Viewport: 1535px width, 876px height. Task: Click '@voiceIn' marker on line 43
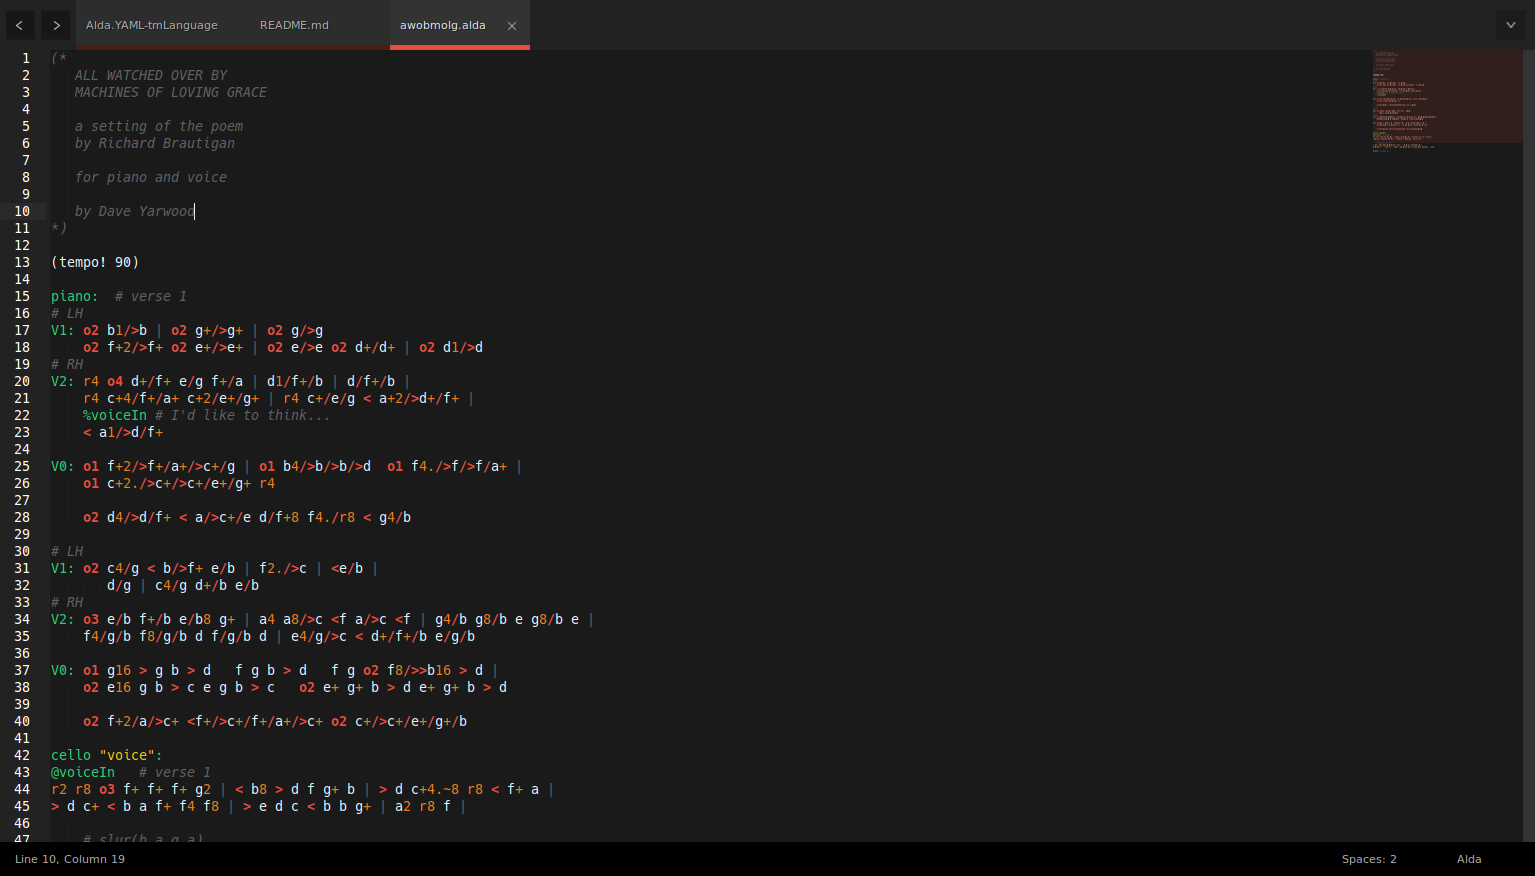point(83,772)
